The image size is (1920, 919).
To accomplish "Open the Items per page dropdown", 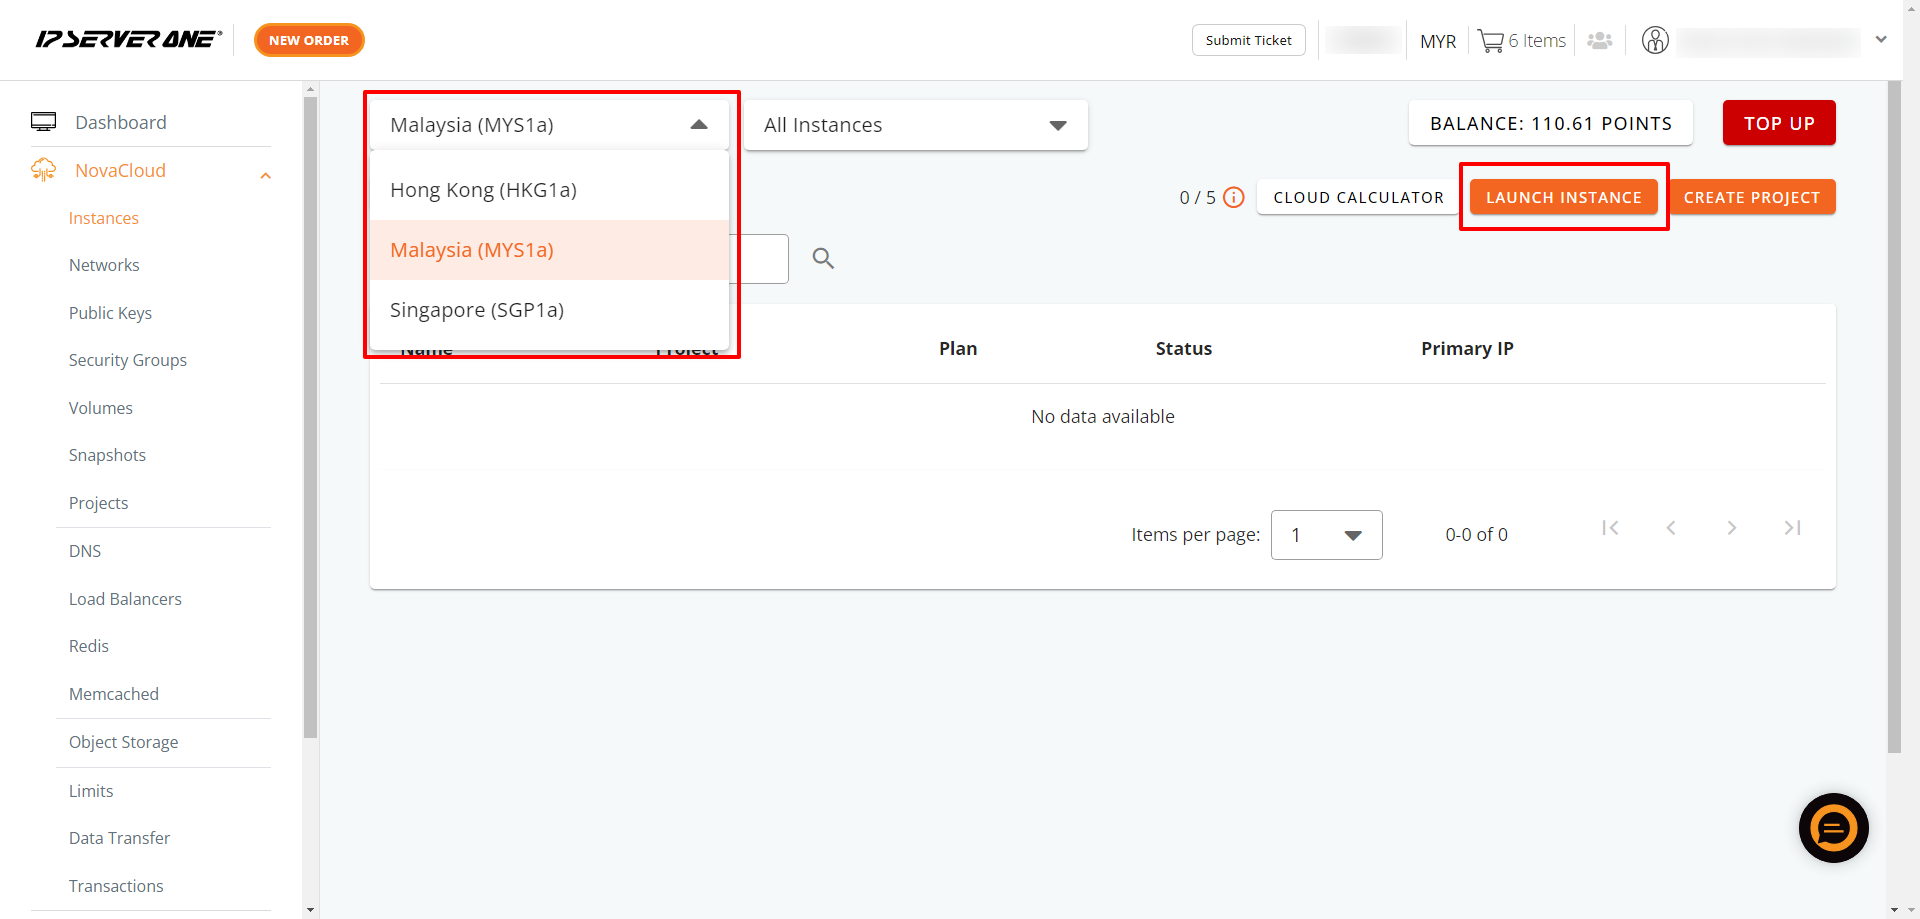I will tap(1327, 535).
